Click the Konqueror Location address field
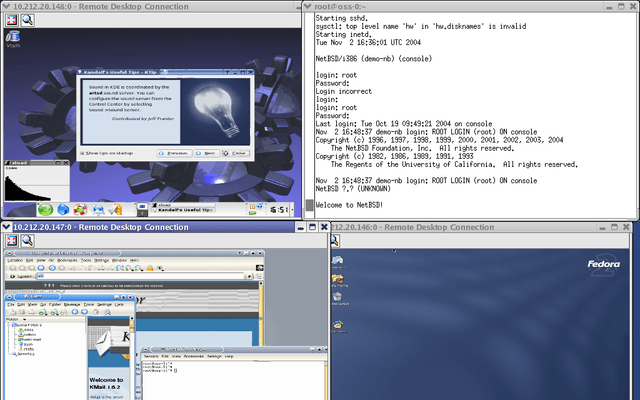Image resolution: width=640 pixels, height=400 pixels. (141, 276)
